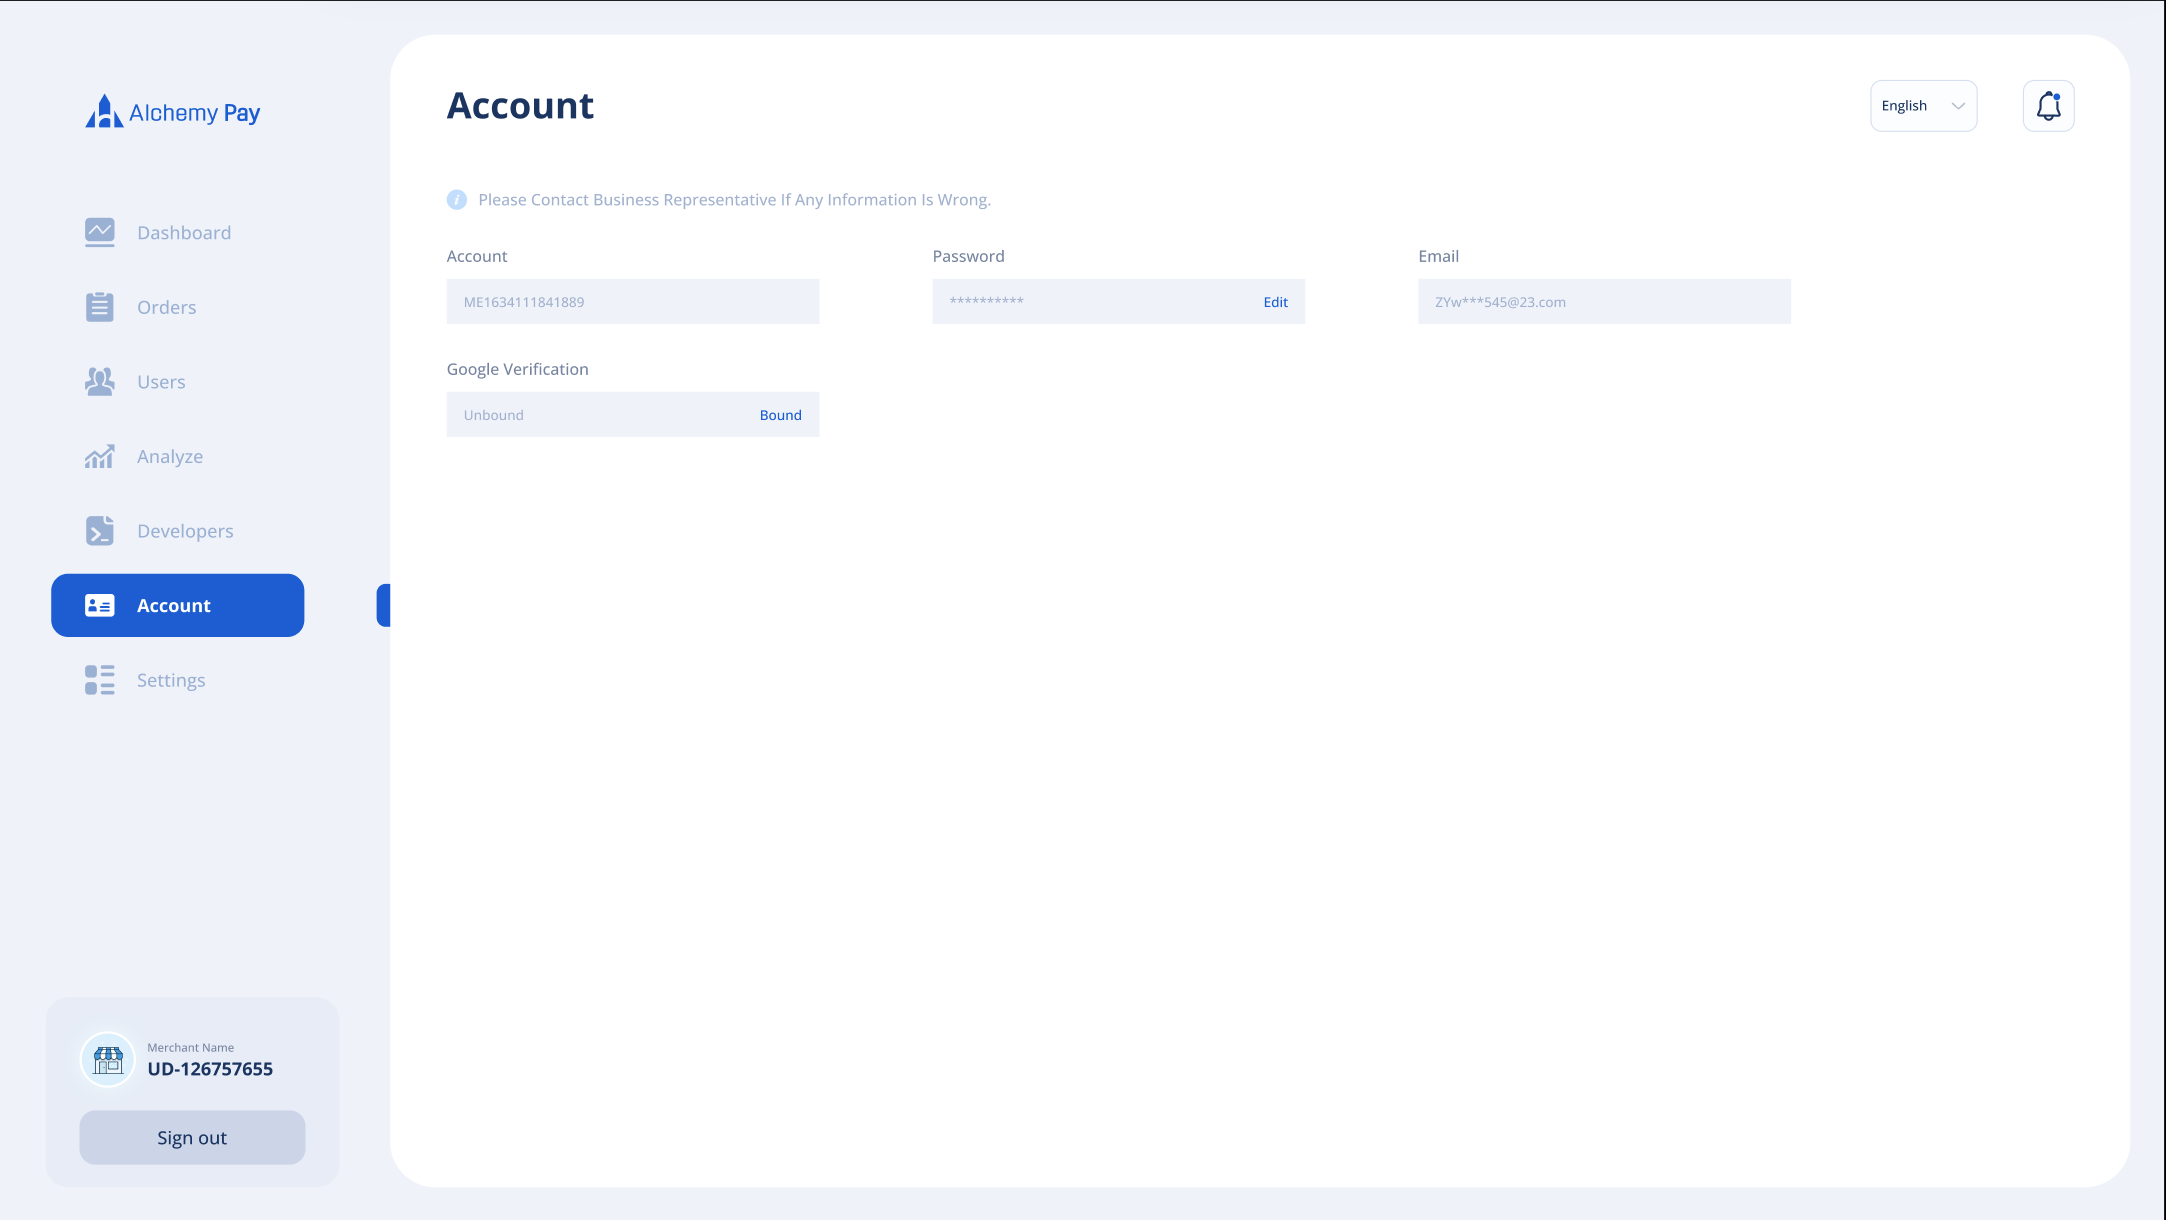Click the Email input field
Image resolution: width=2166 pixels, height=1220 pixels.
click(x=1604, y=302)
